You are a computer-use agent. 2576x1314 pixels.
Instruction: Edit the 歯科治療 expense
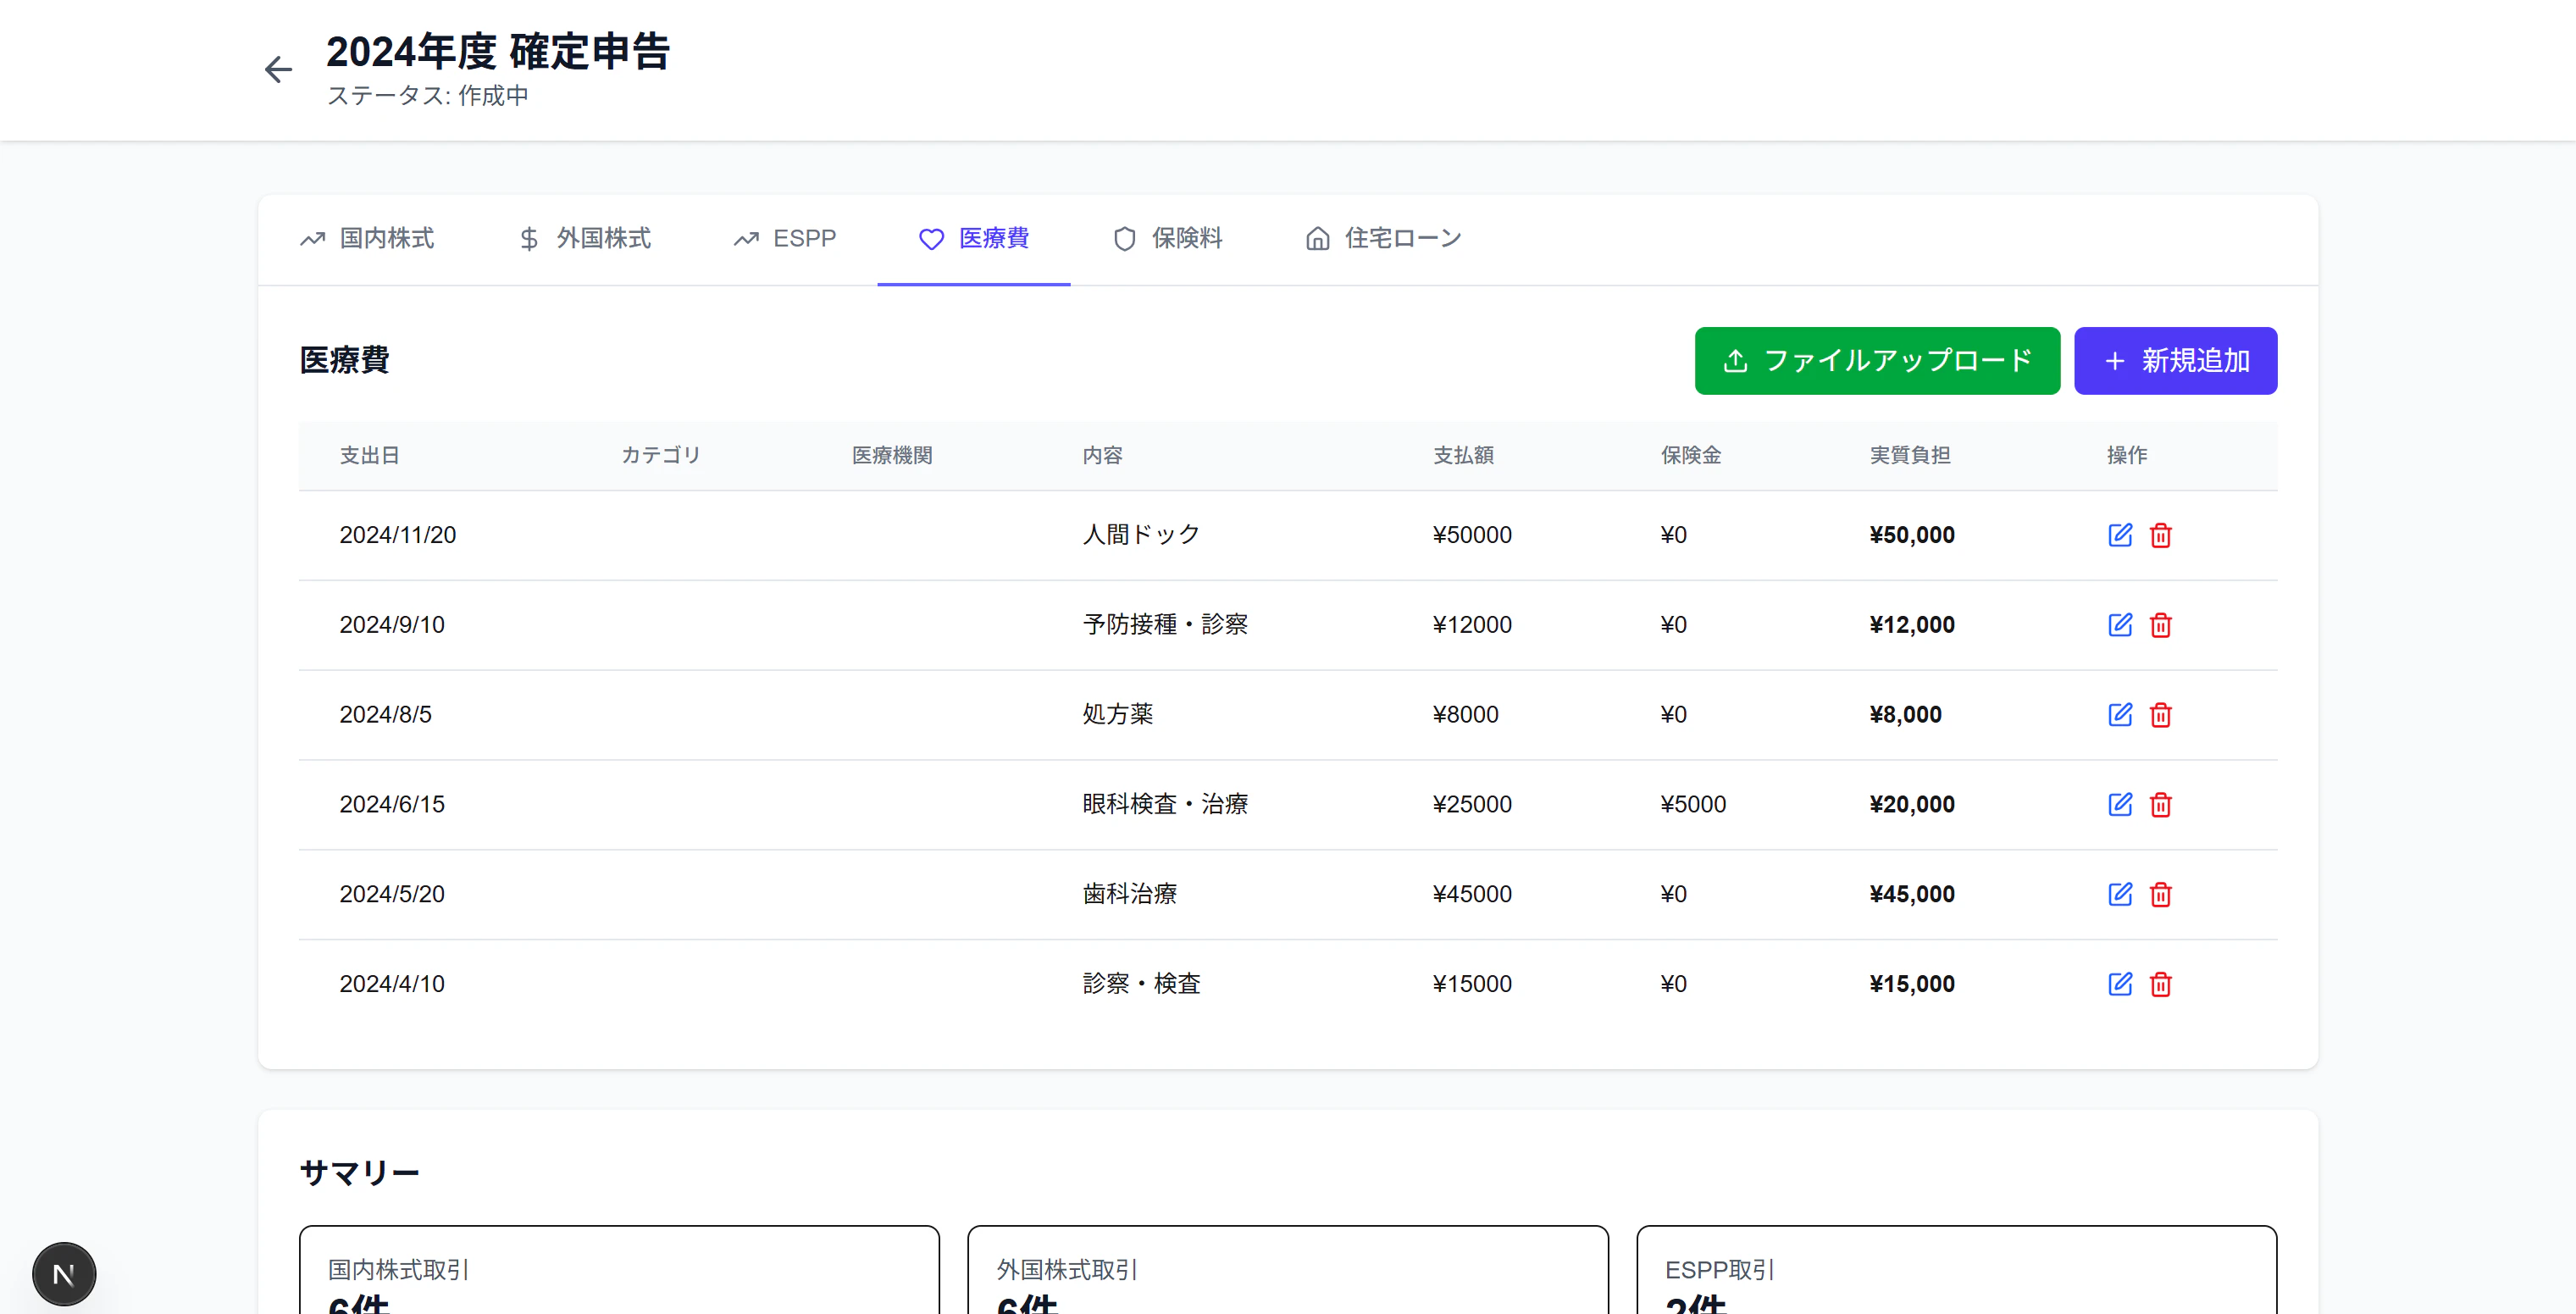2120,895
